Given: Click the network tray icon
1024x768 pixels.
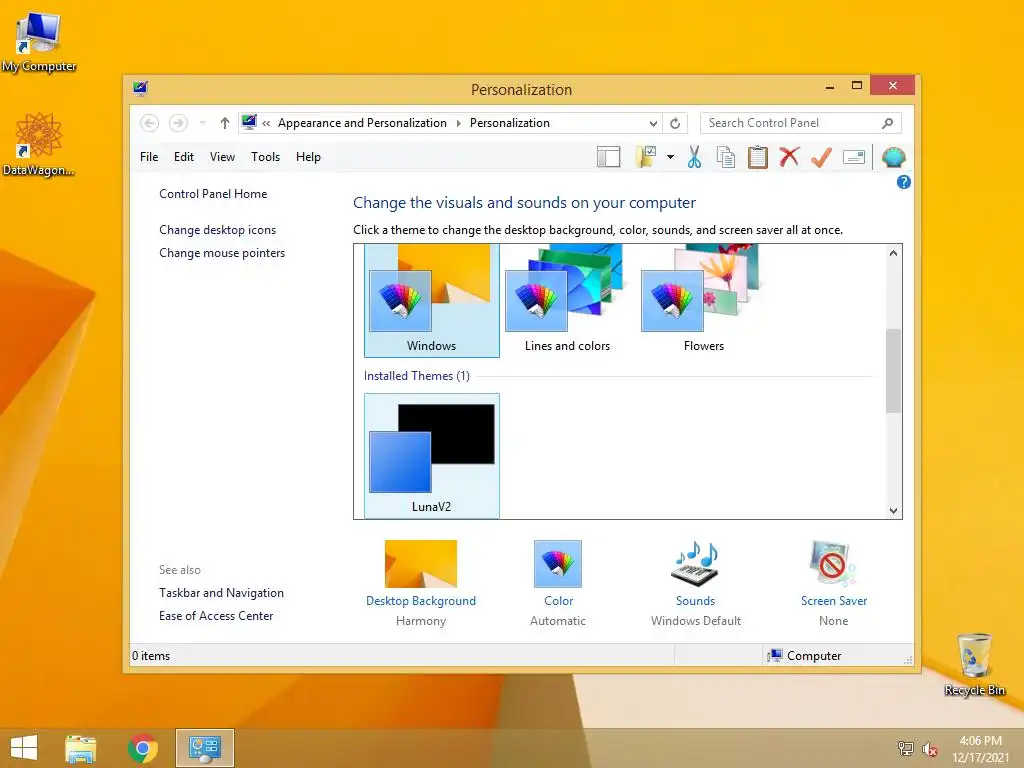Looking at the screenshot, I should [906, 748].
